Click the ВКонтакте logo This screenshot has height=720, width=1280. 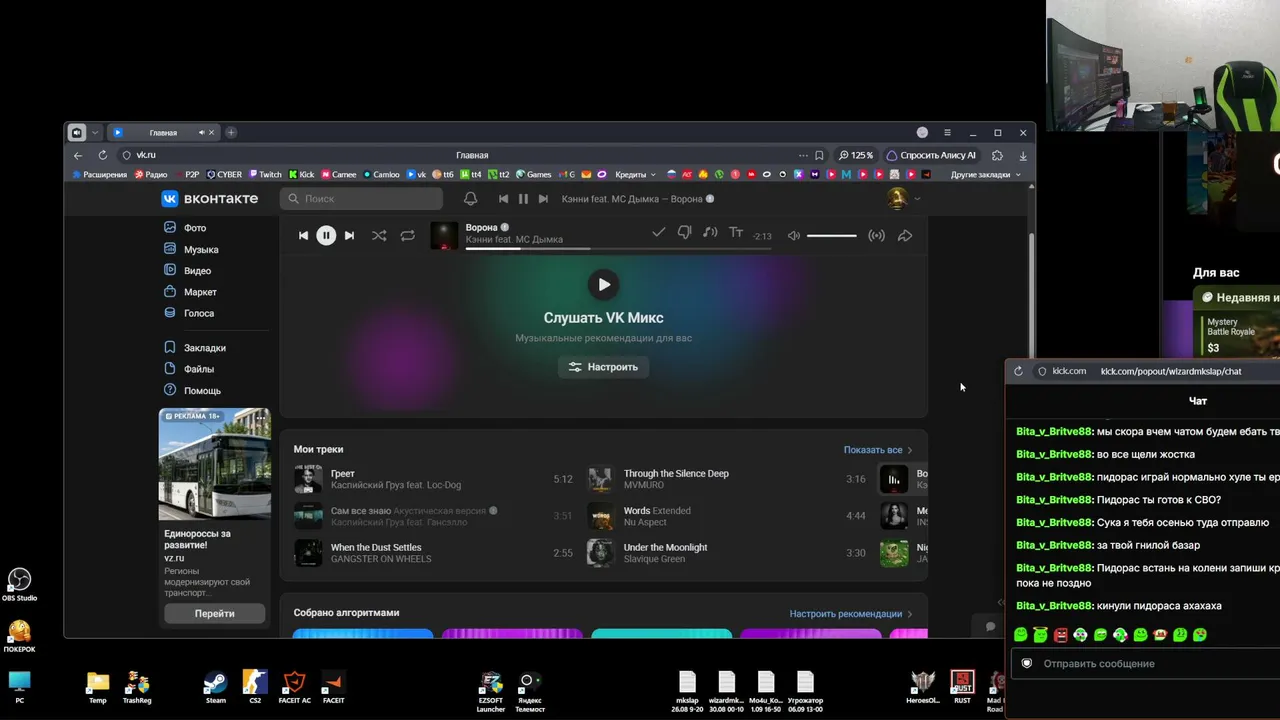tap(210, 199)
